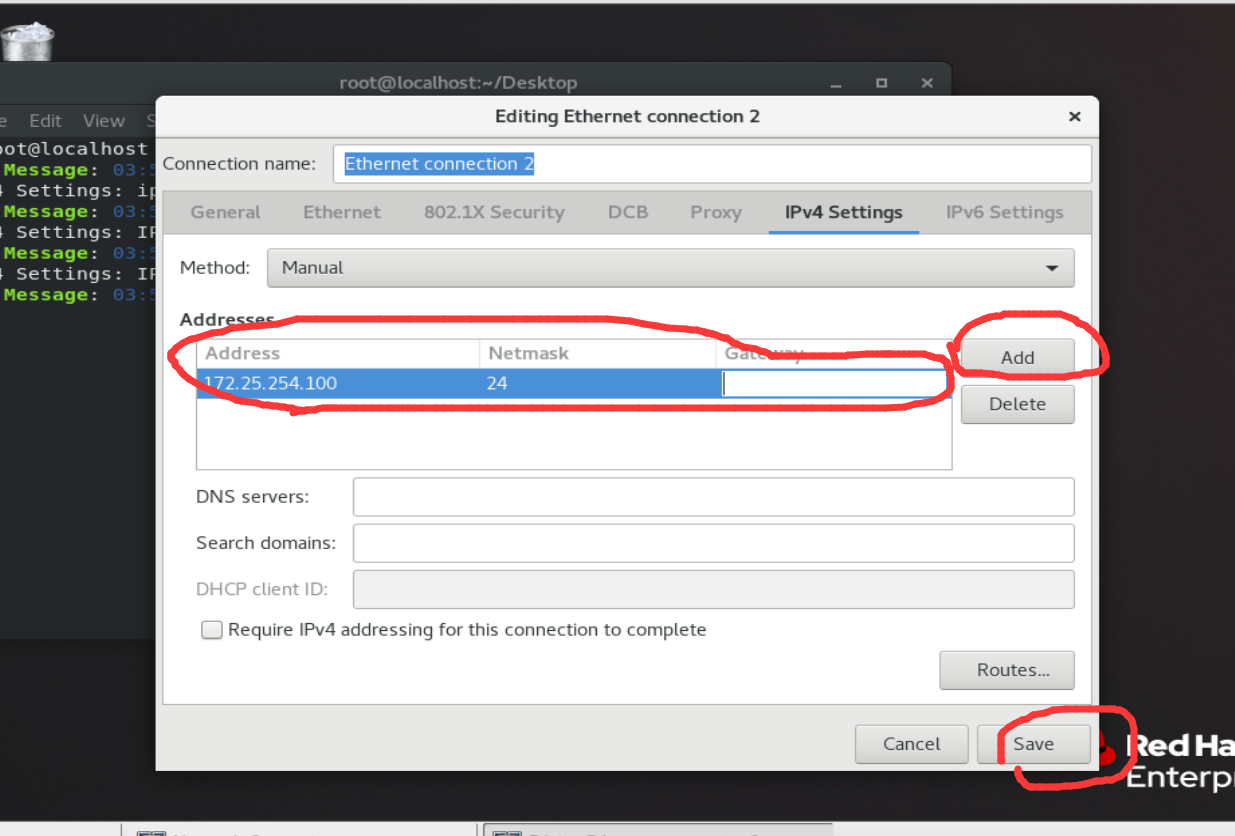
Task: Open the 802.1X Security tab
Action: (493, 212)
